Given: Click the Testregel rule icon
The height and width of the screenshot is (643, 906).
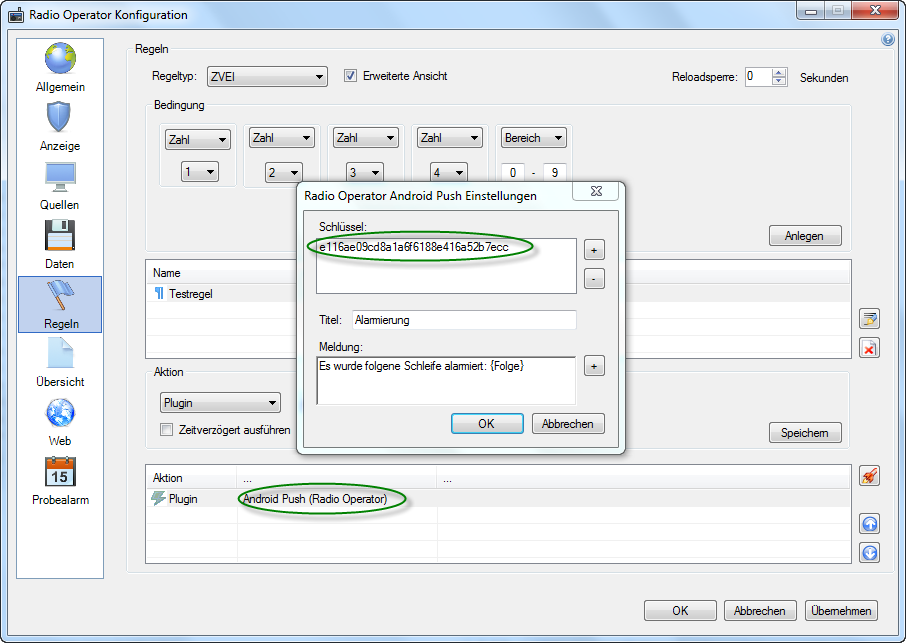Looking at the screenshot, I should click(159, 293).
